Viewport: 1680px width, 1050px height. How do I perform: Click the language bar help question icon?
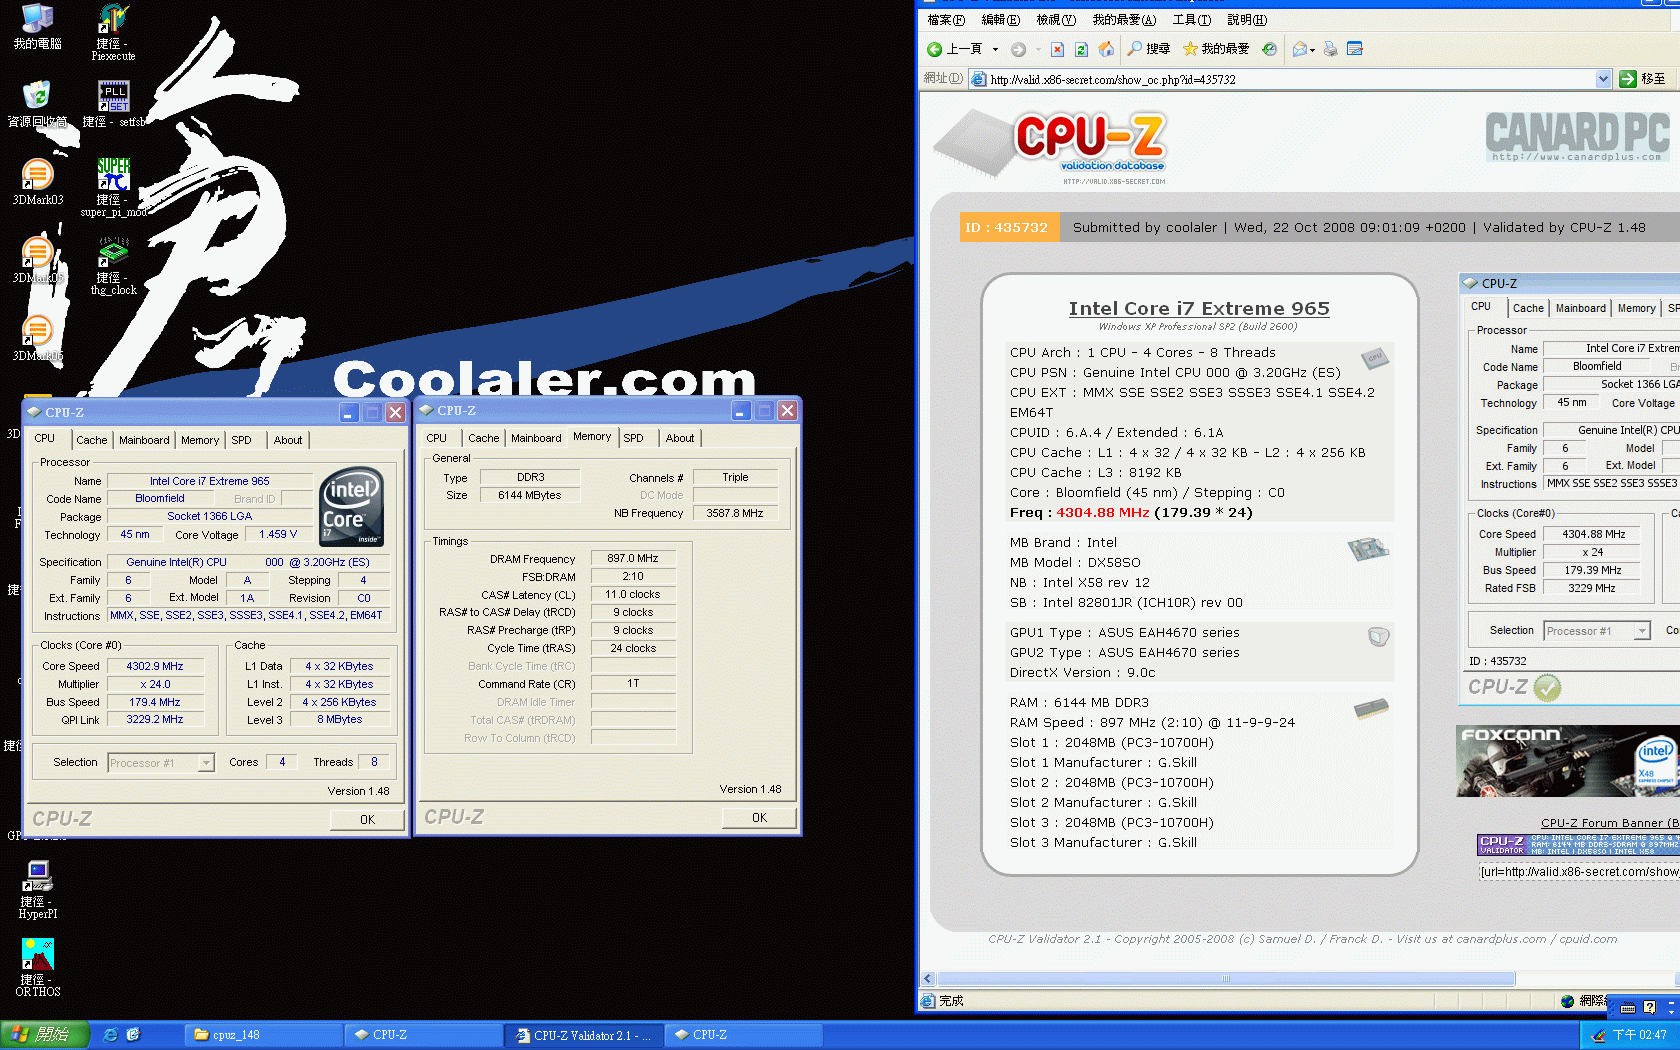point(1649,1008)
